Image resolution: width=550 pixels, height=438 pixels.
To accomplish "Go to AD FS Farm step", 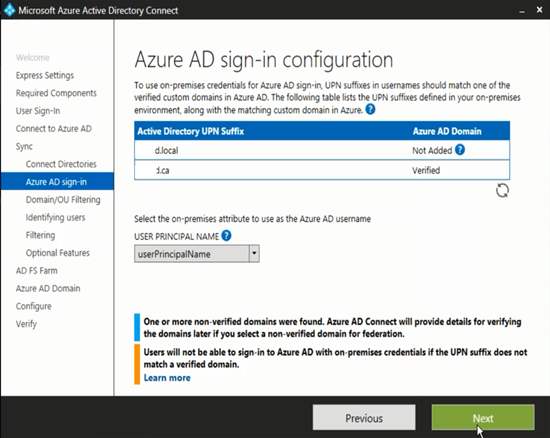I will pos(36,271).
